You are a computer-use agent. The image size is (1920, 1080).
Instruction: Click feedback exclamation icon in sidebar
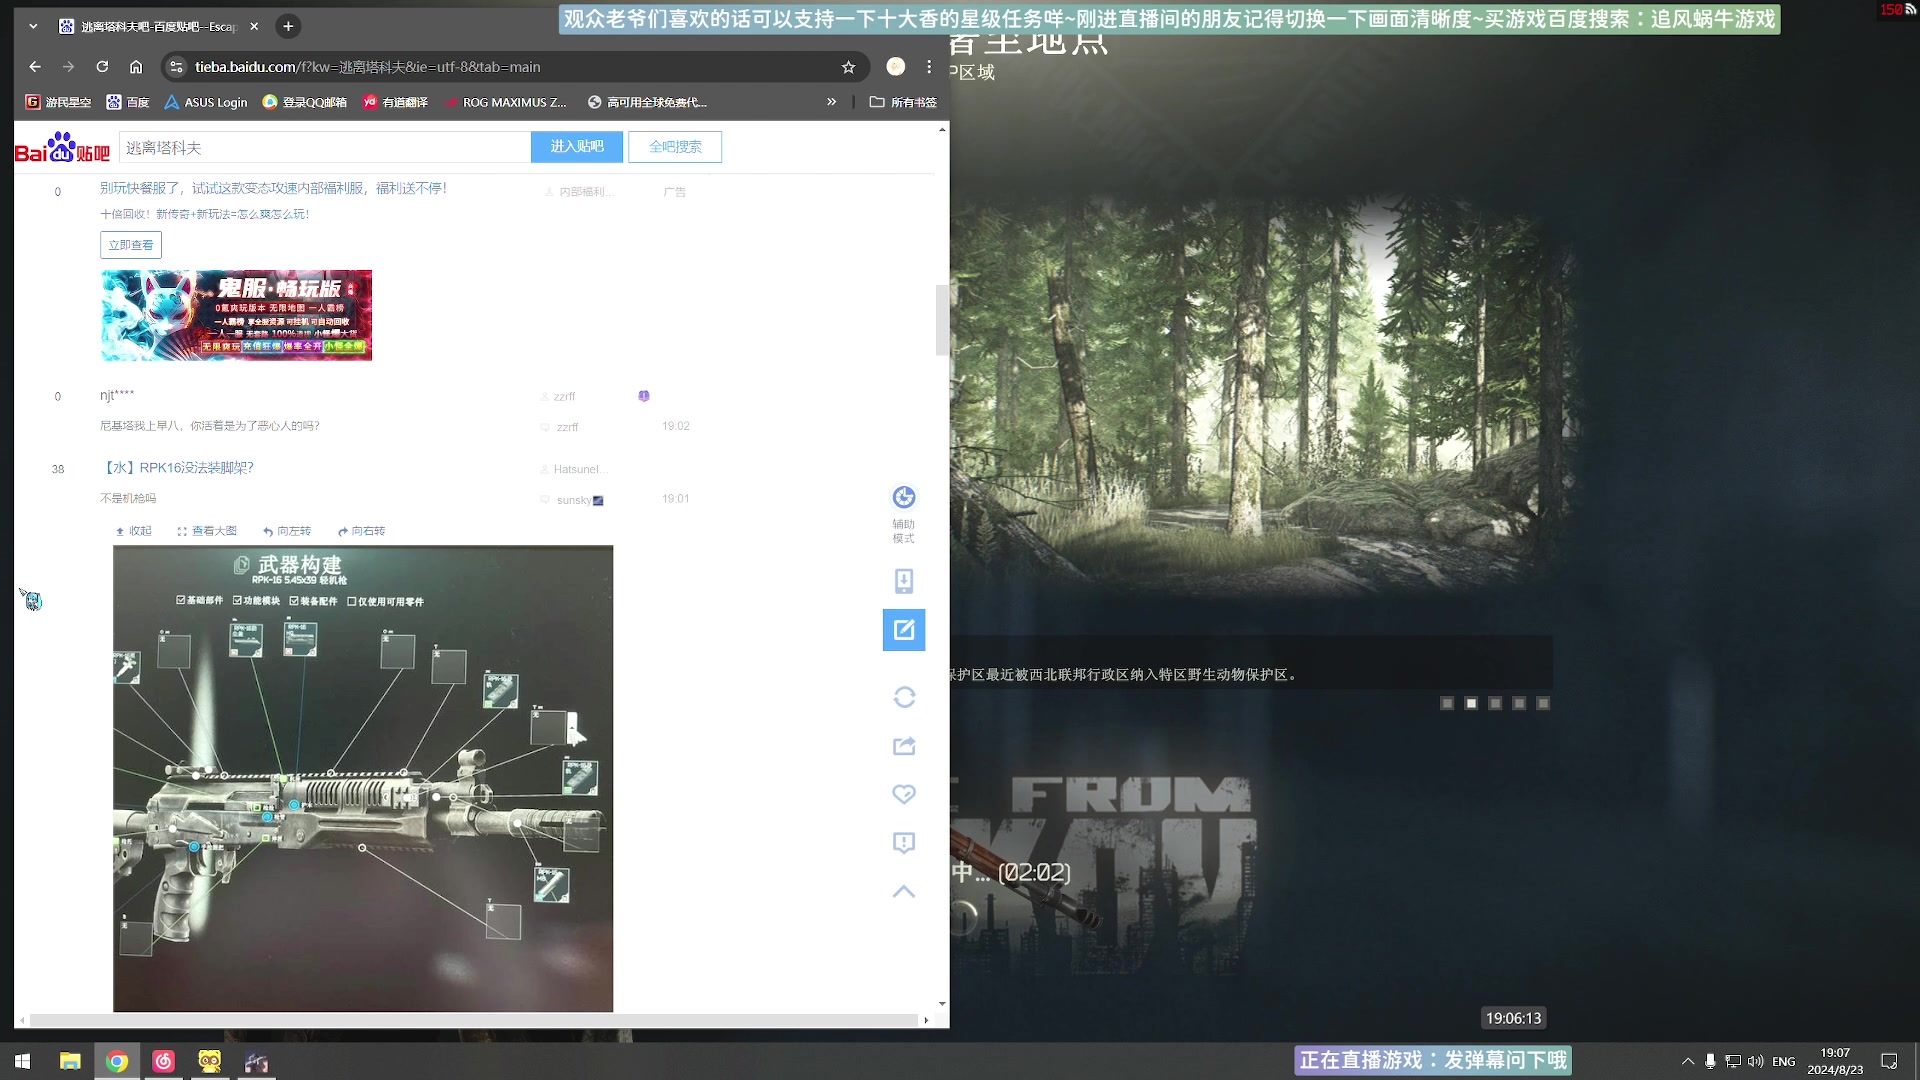click(x=904, y=843)
